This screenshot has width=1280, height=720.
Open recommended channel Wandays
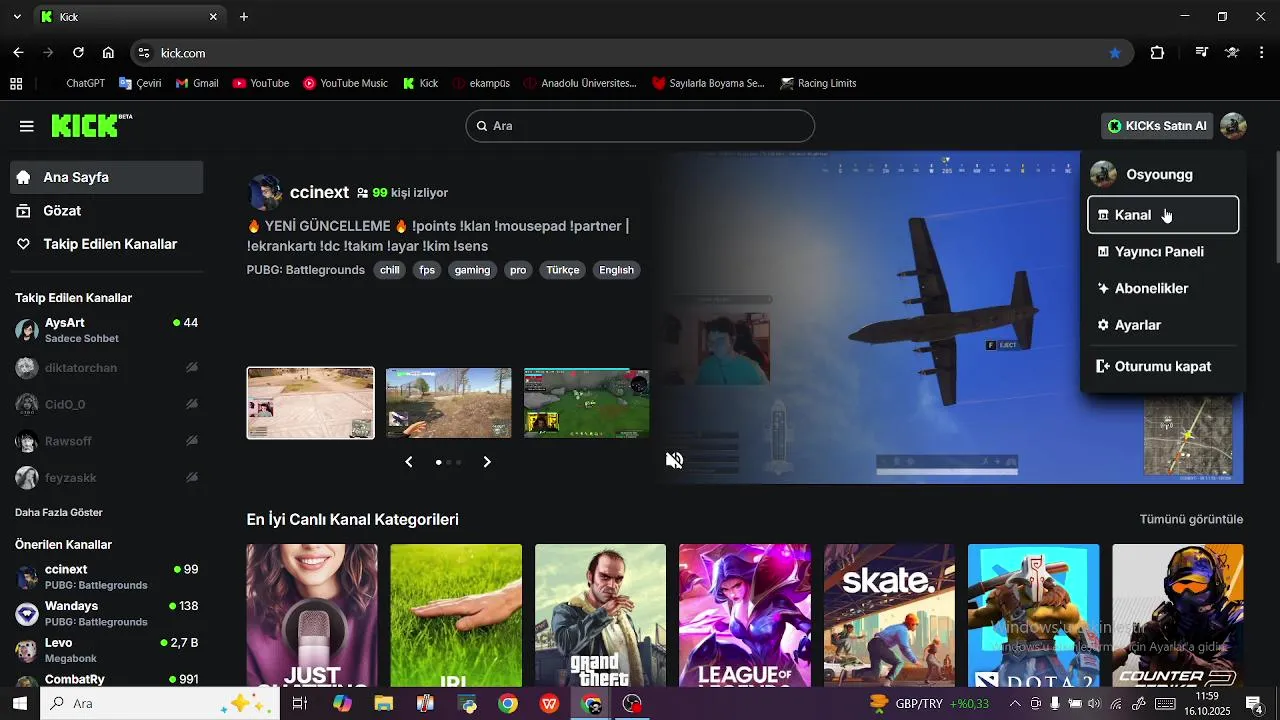(x=107, y=613)
